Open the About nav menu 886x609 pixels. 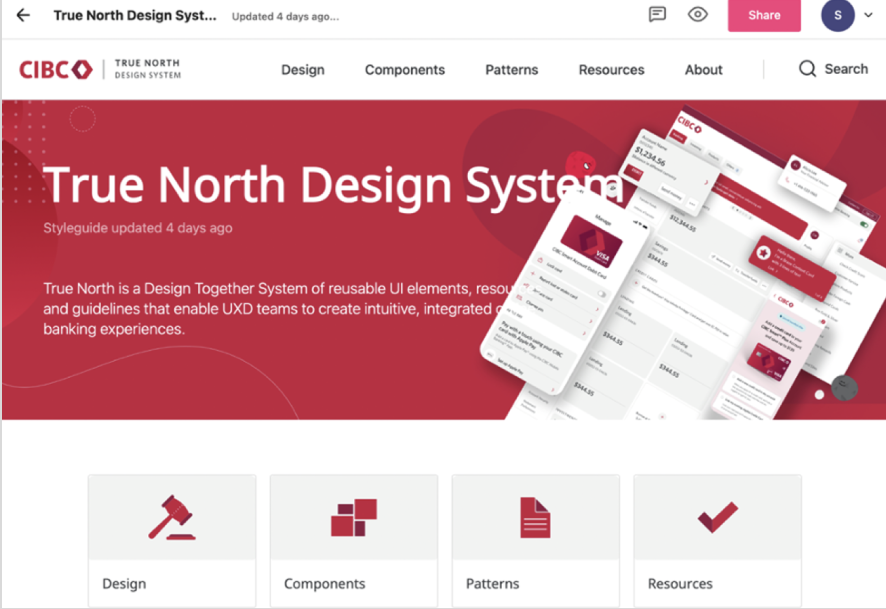703,69
